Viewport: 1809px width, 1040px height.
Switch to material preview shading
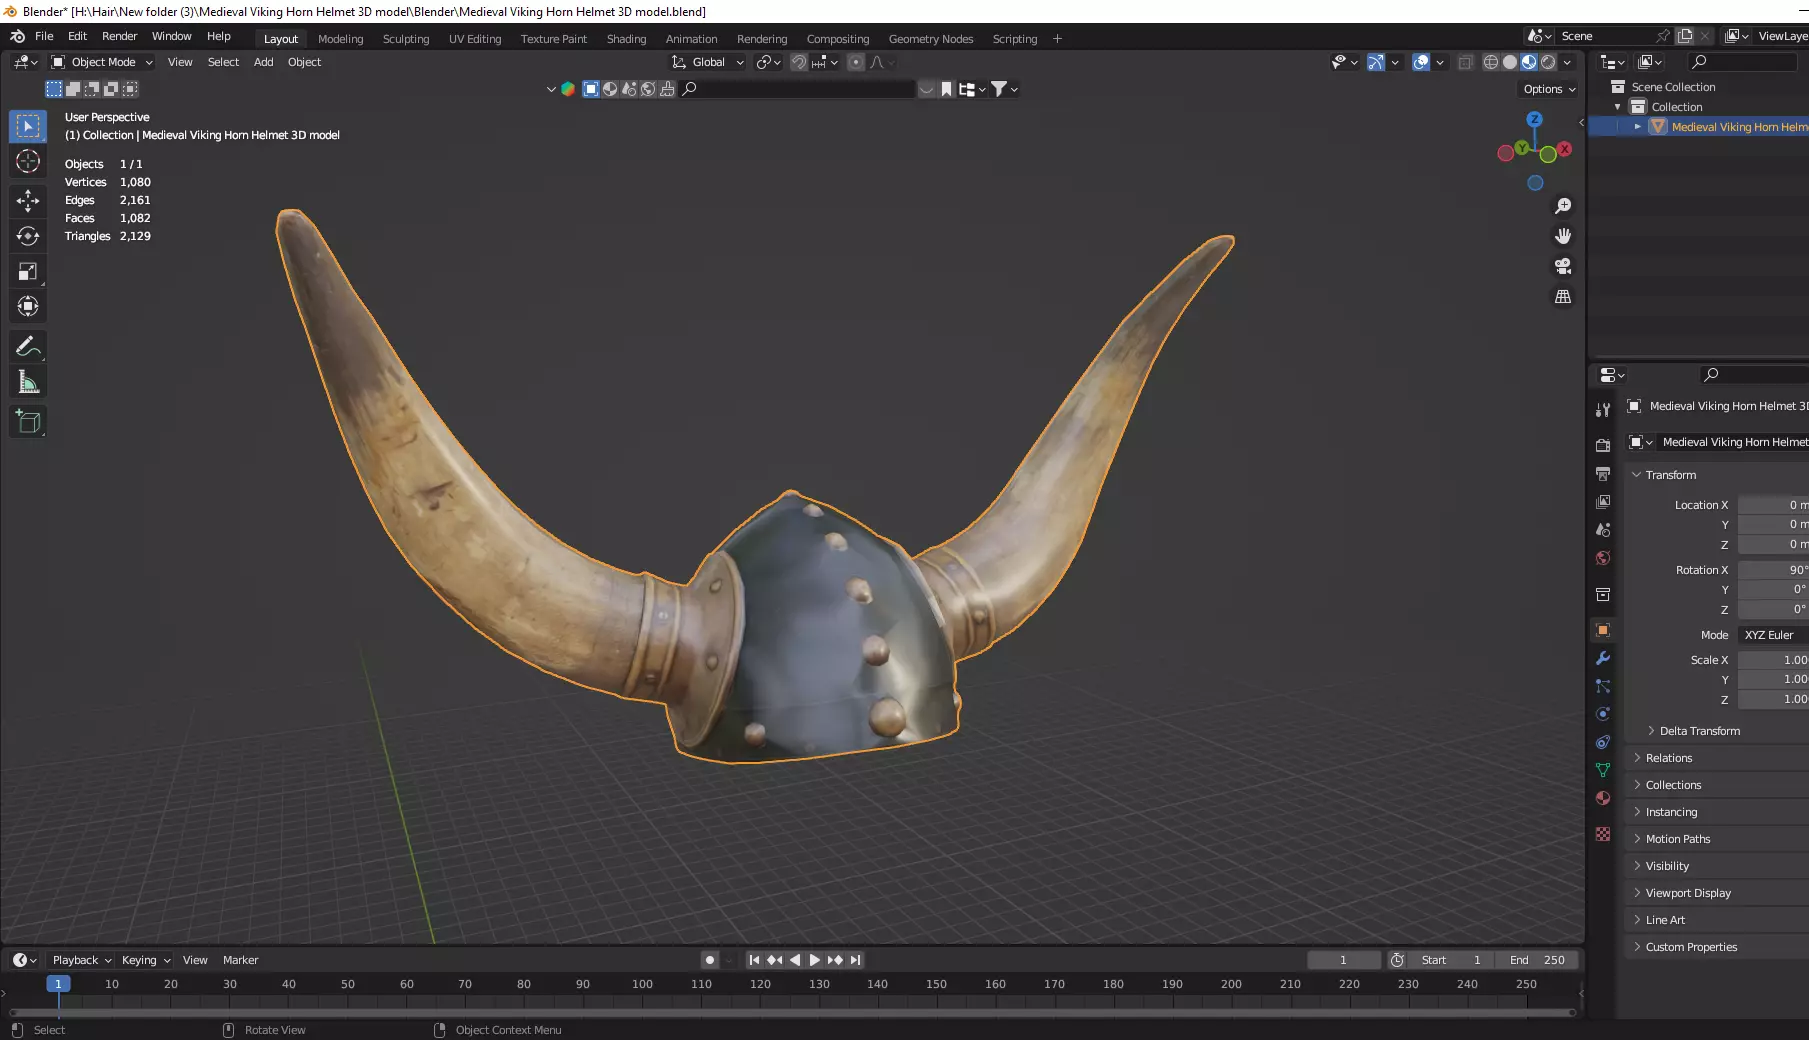click(1529, 62)
